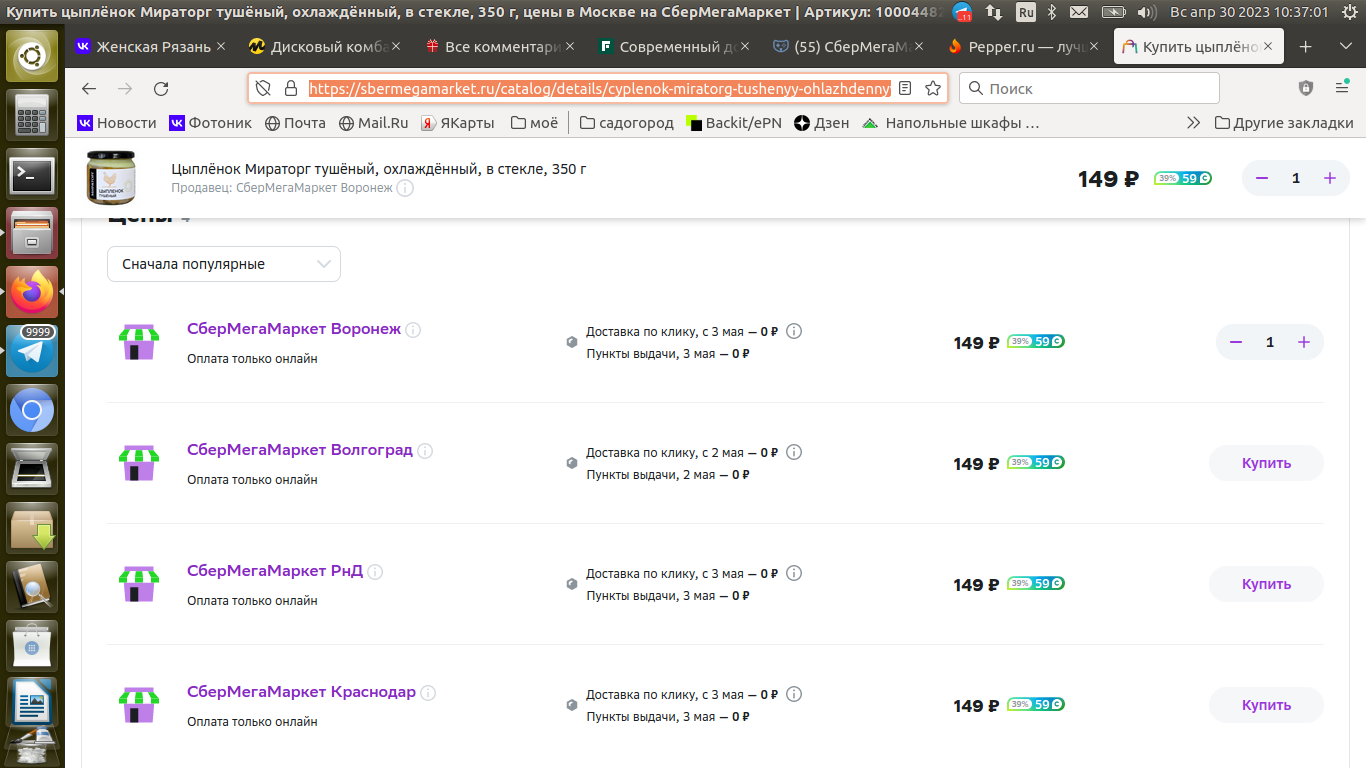Screen dimensions: 1366x768
Task: Launch Firefox from the dock
Action: (x=33, y=292)
